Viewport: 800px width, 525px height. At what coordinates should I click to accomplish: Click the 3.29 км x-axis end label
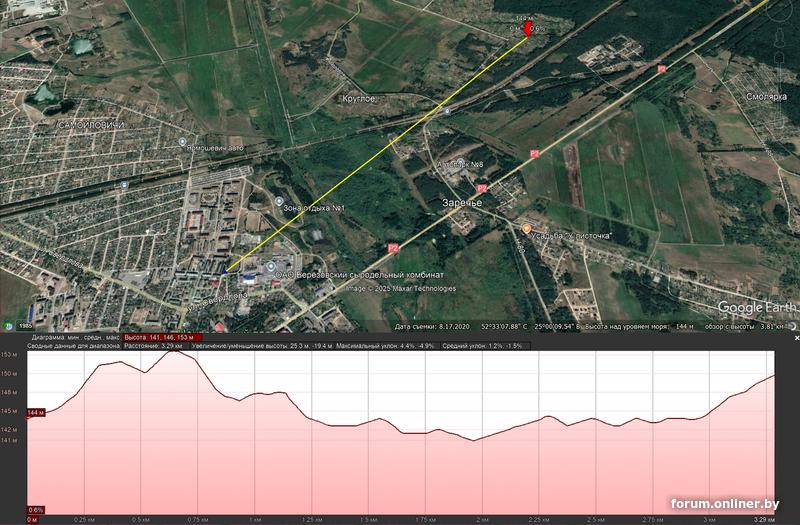(x=763, y=520)
